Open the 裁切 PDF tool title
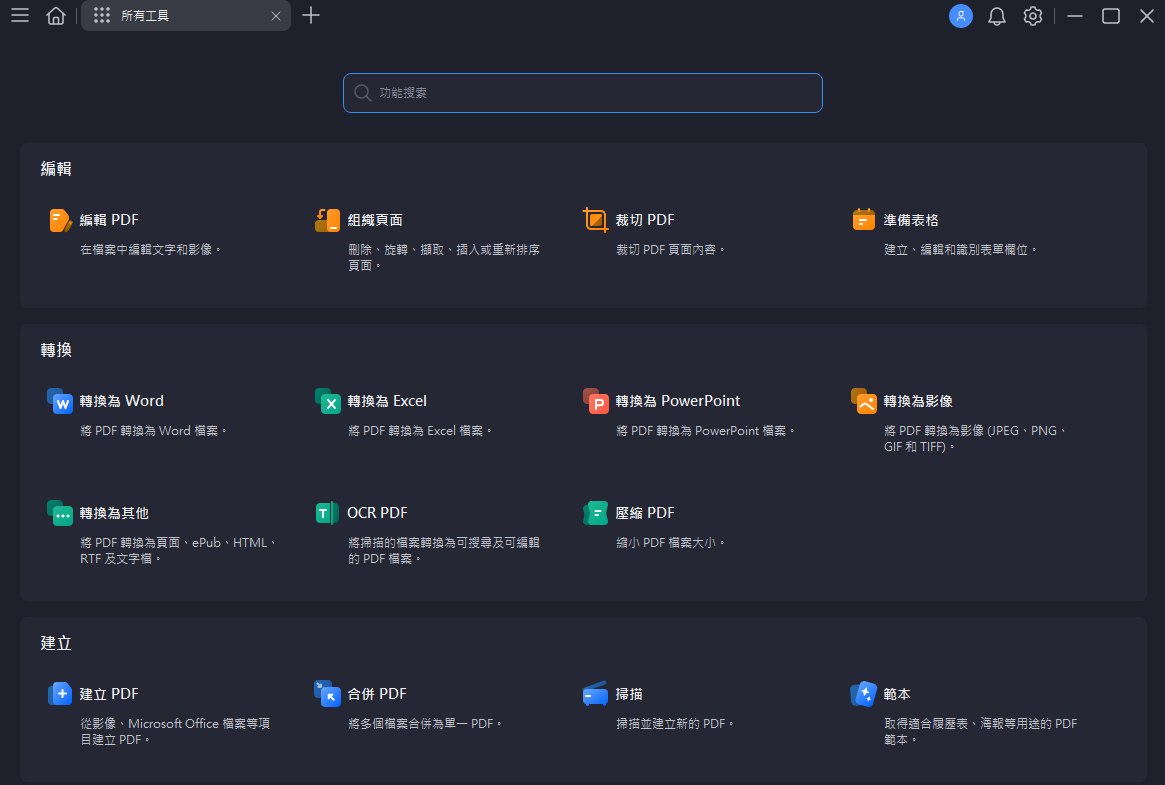Image resolution: width=1165 pixels, height=785 pixels. point(645,220)
